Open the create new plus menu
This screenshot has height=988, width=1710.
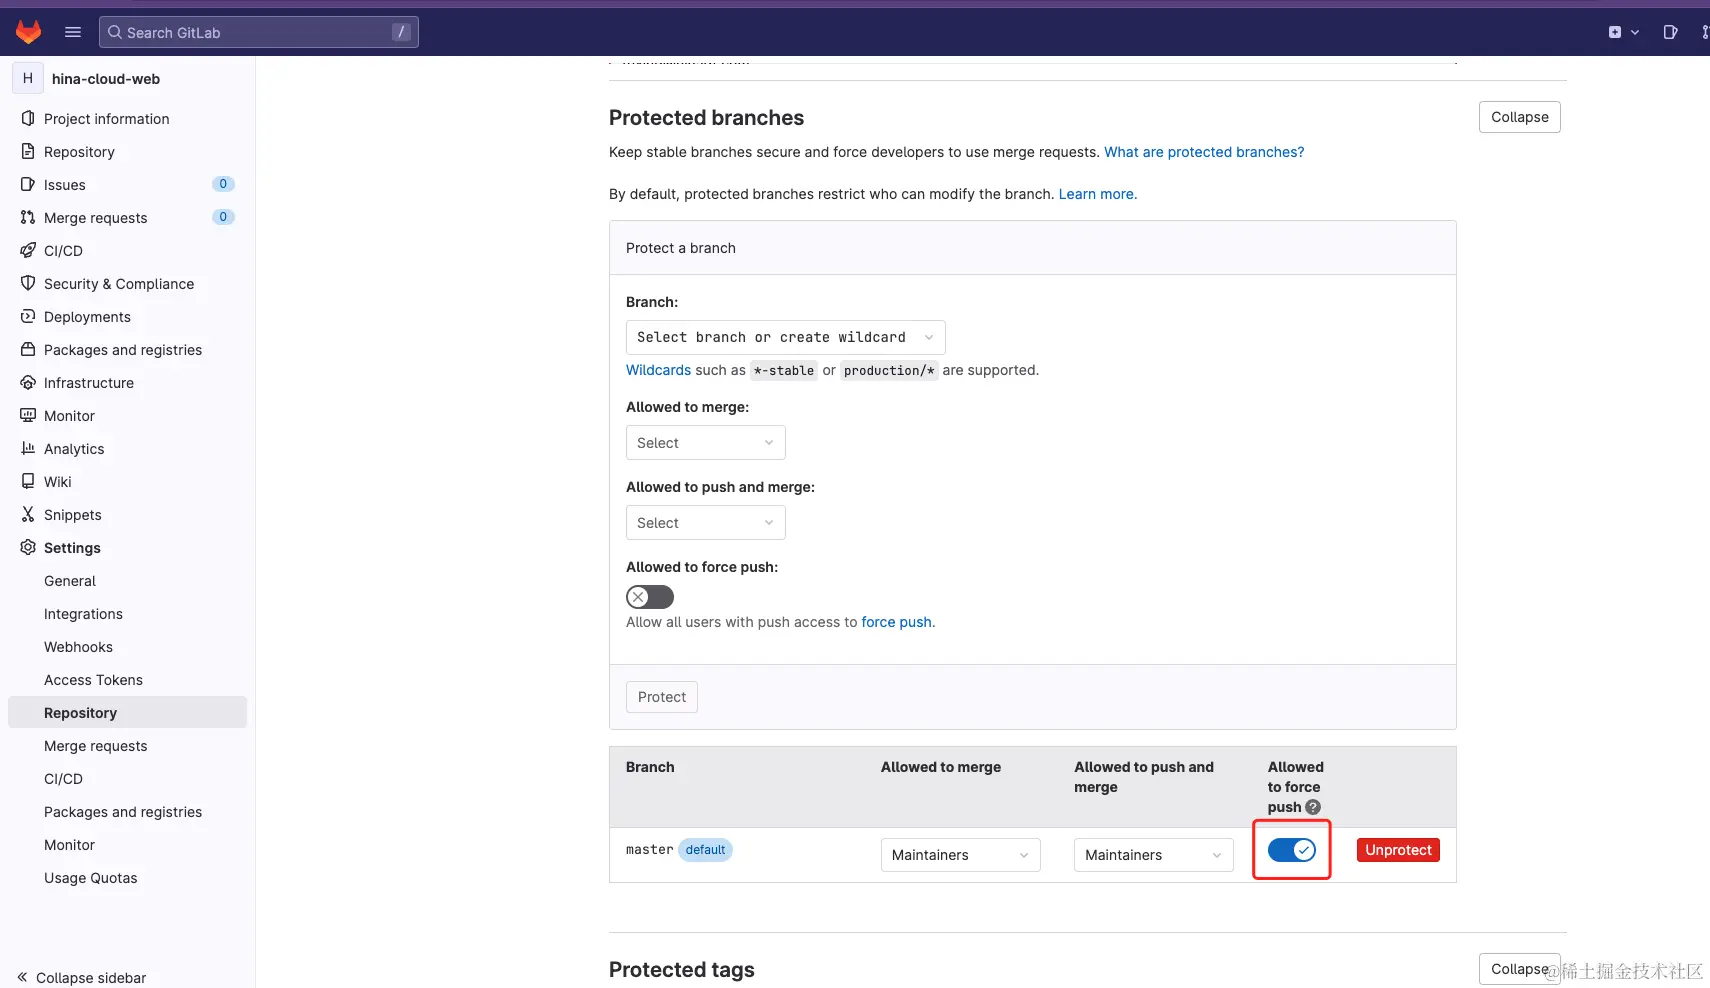1623,32
